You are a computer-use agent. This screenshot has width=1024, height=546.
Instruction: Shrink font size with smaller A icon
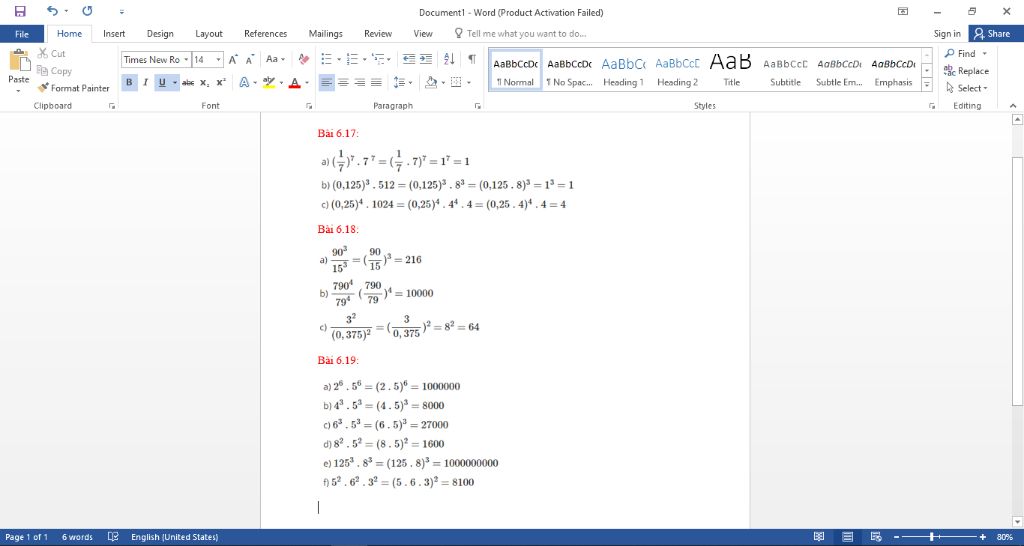tap(249, 59)
